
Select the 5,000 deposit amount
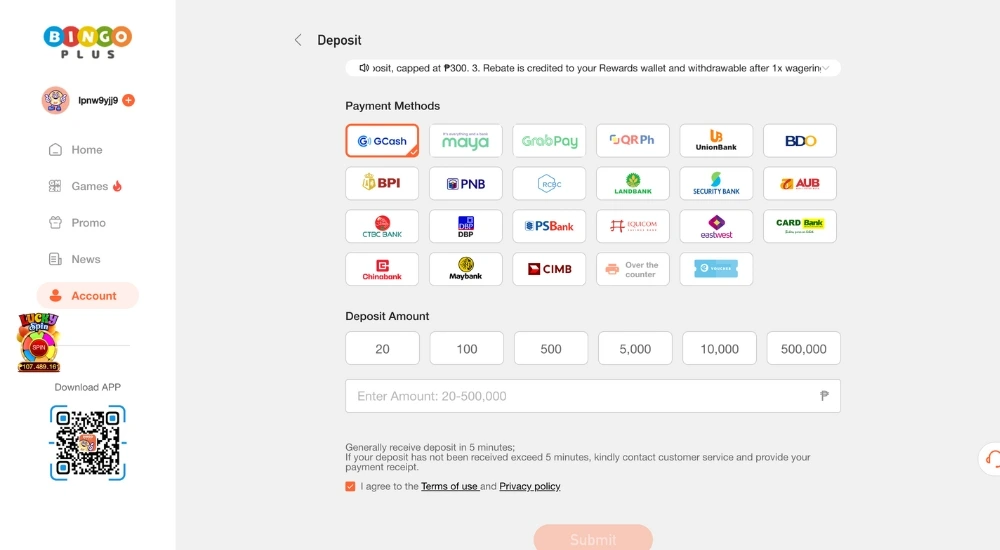click(x=635, y=348)
